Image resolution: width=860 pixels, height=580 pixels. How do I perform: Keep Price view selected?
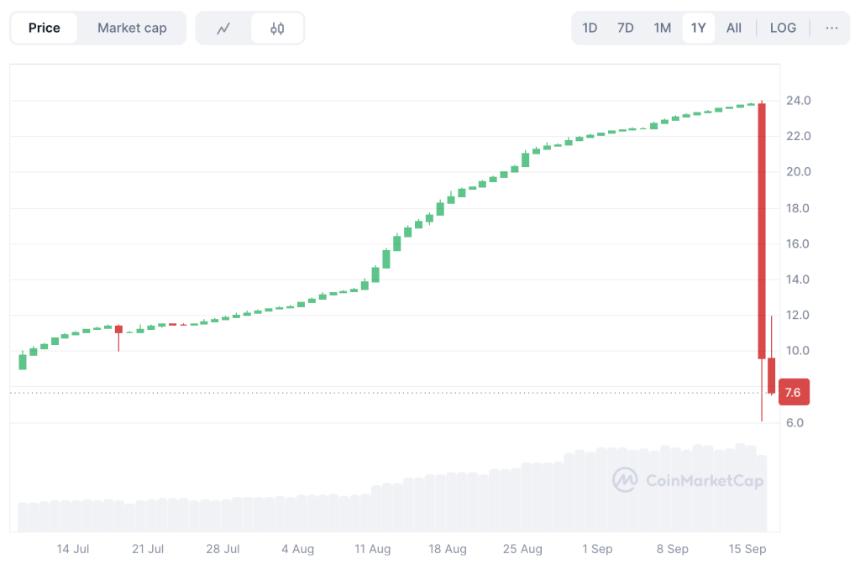[42, 28]
